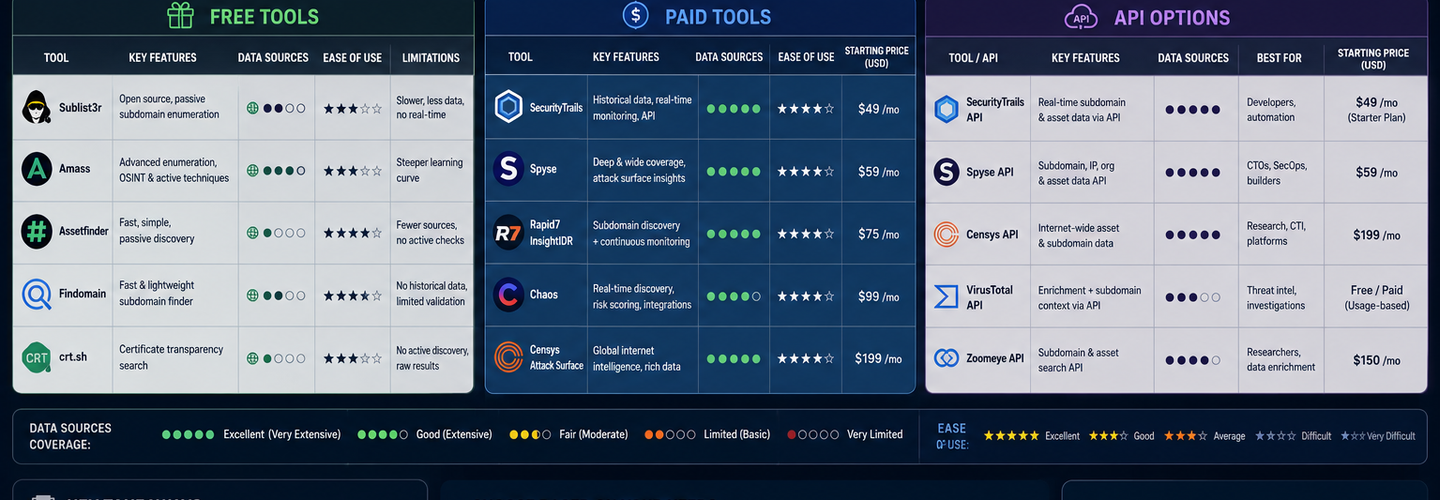Click the Censys API $199 /mo price
This screenshot has height=500, width=1440.
click(x=1375, y=235)
